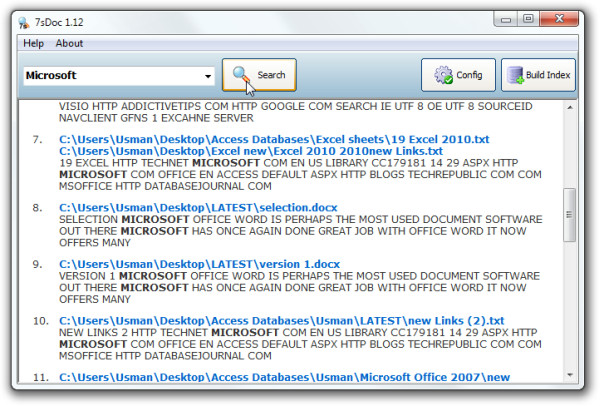Open the version 1.docx result link
This screenshot has height=406, width=600.
(199, 264)
